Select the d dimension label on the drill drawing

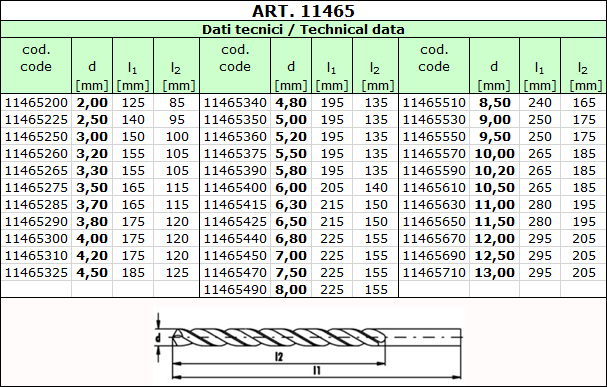tap(158, 338)
